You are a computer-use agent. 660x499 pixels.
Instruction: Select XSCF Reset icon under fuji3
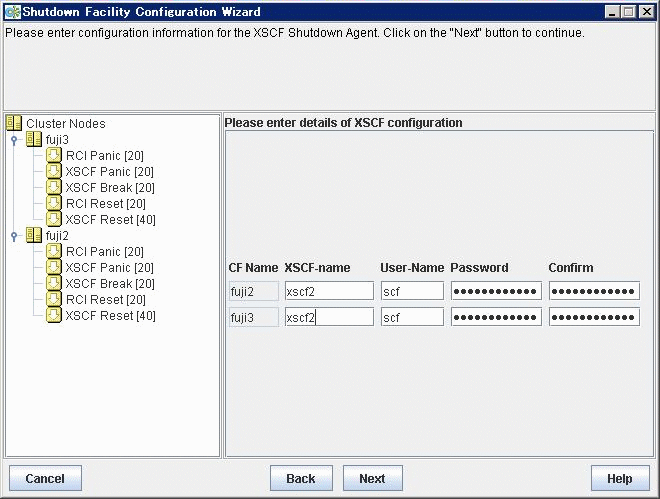(x=54, y=219)
